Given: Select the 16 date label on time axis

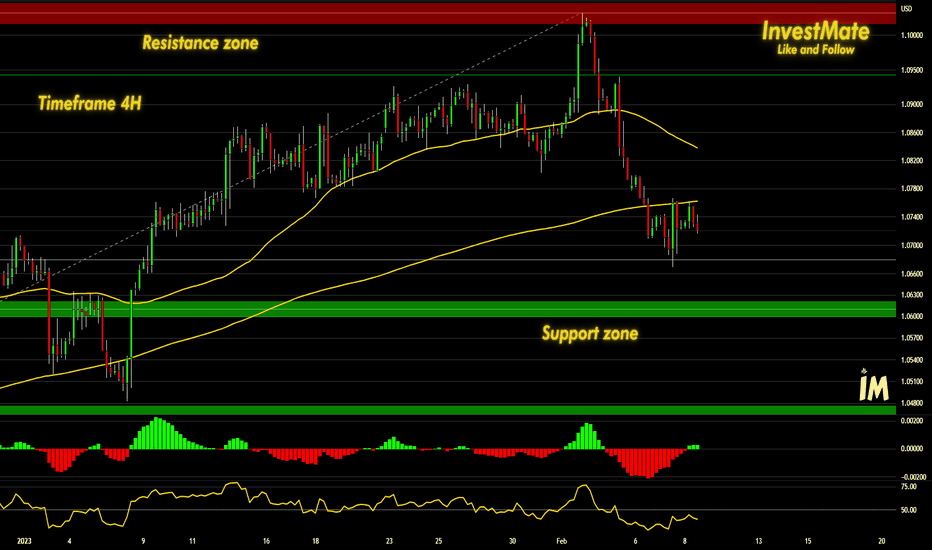Looking at the screenshot, I should pyautogui.click(x=266, y=541).
